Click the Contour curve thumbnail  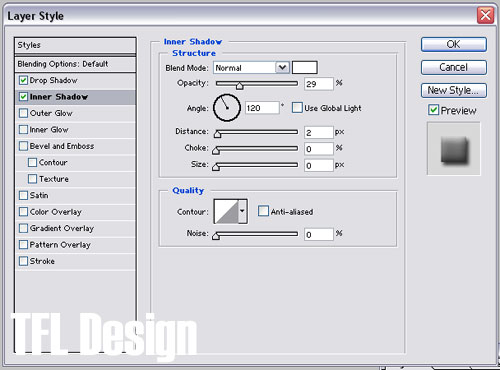click(226, 211)
